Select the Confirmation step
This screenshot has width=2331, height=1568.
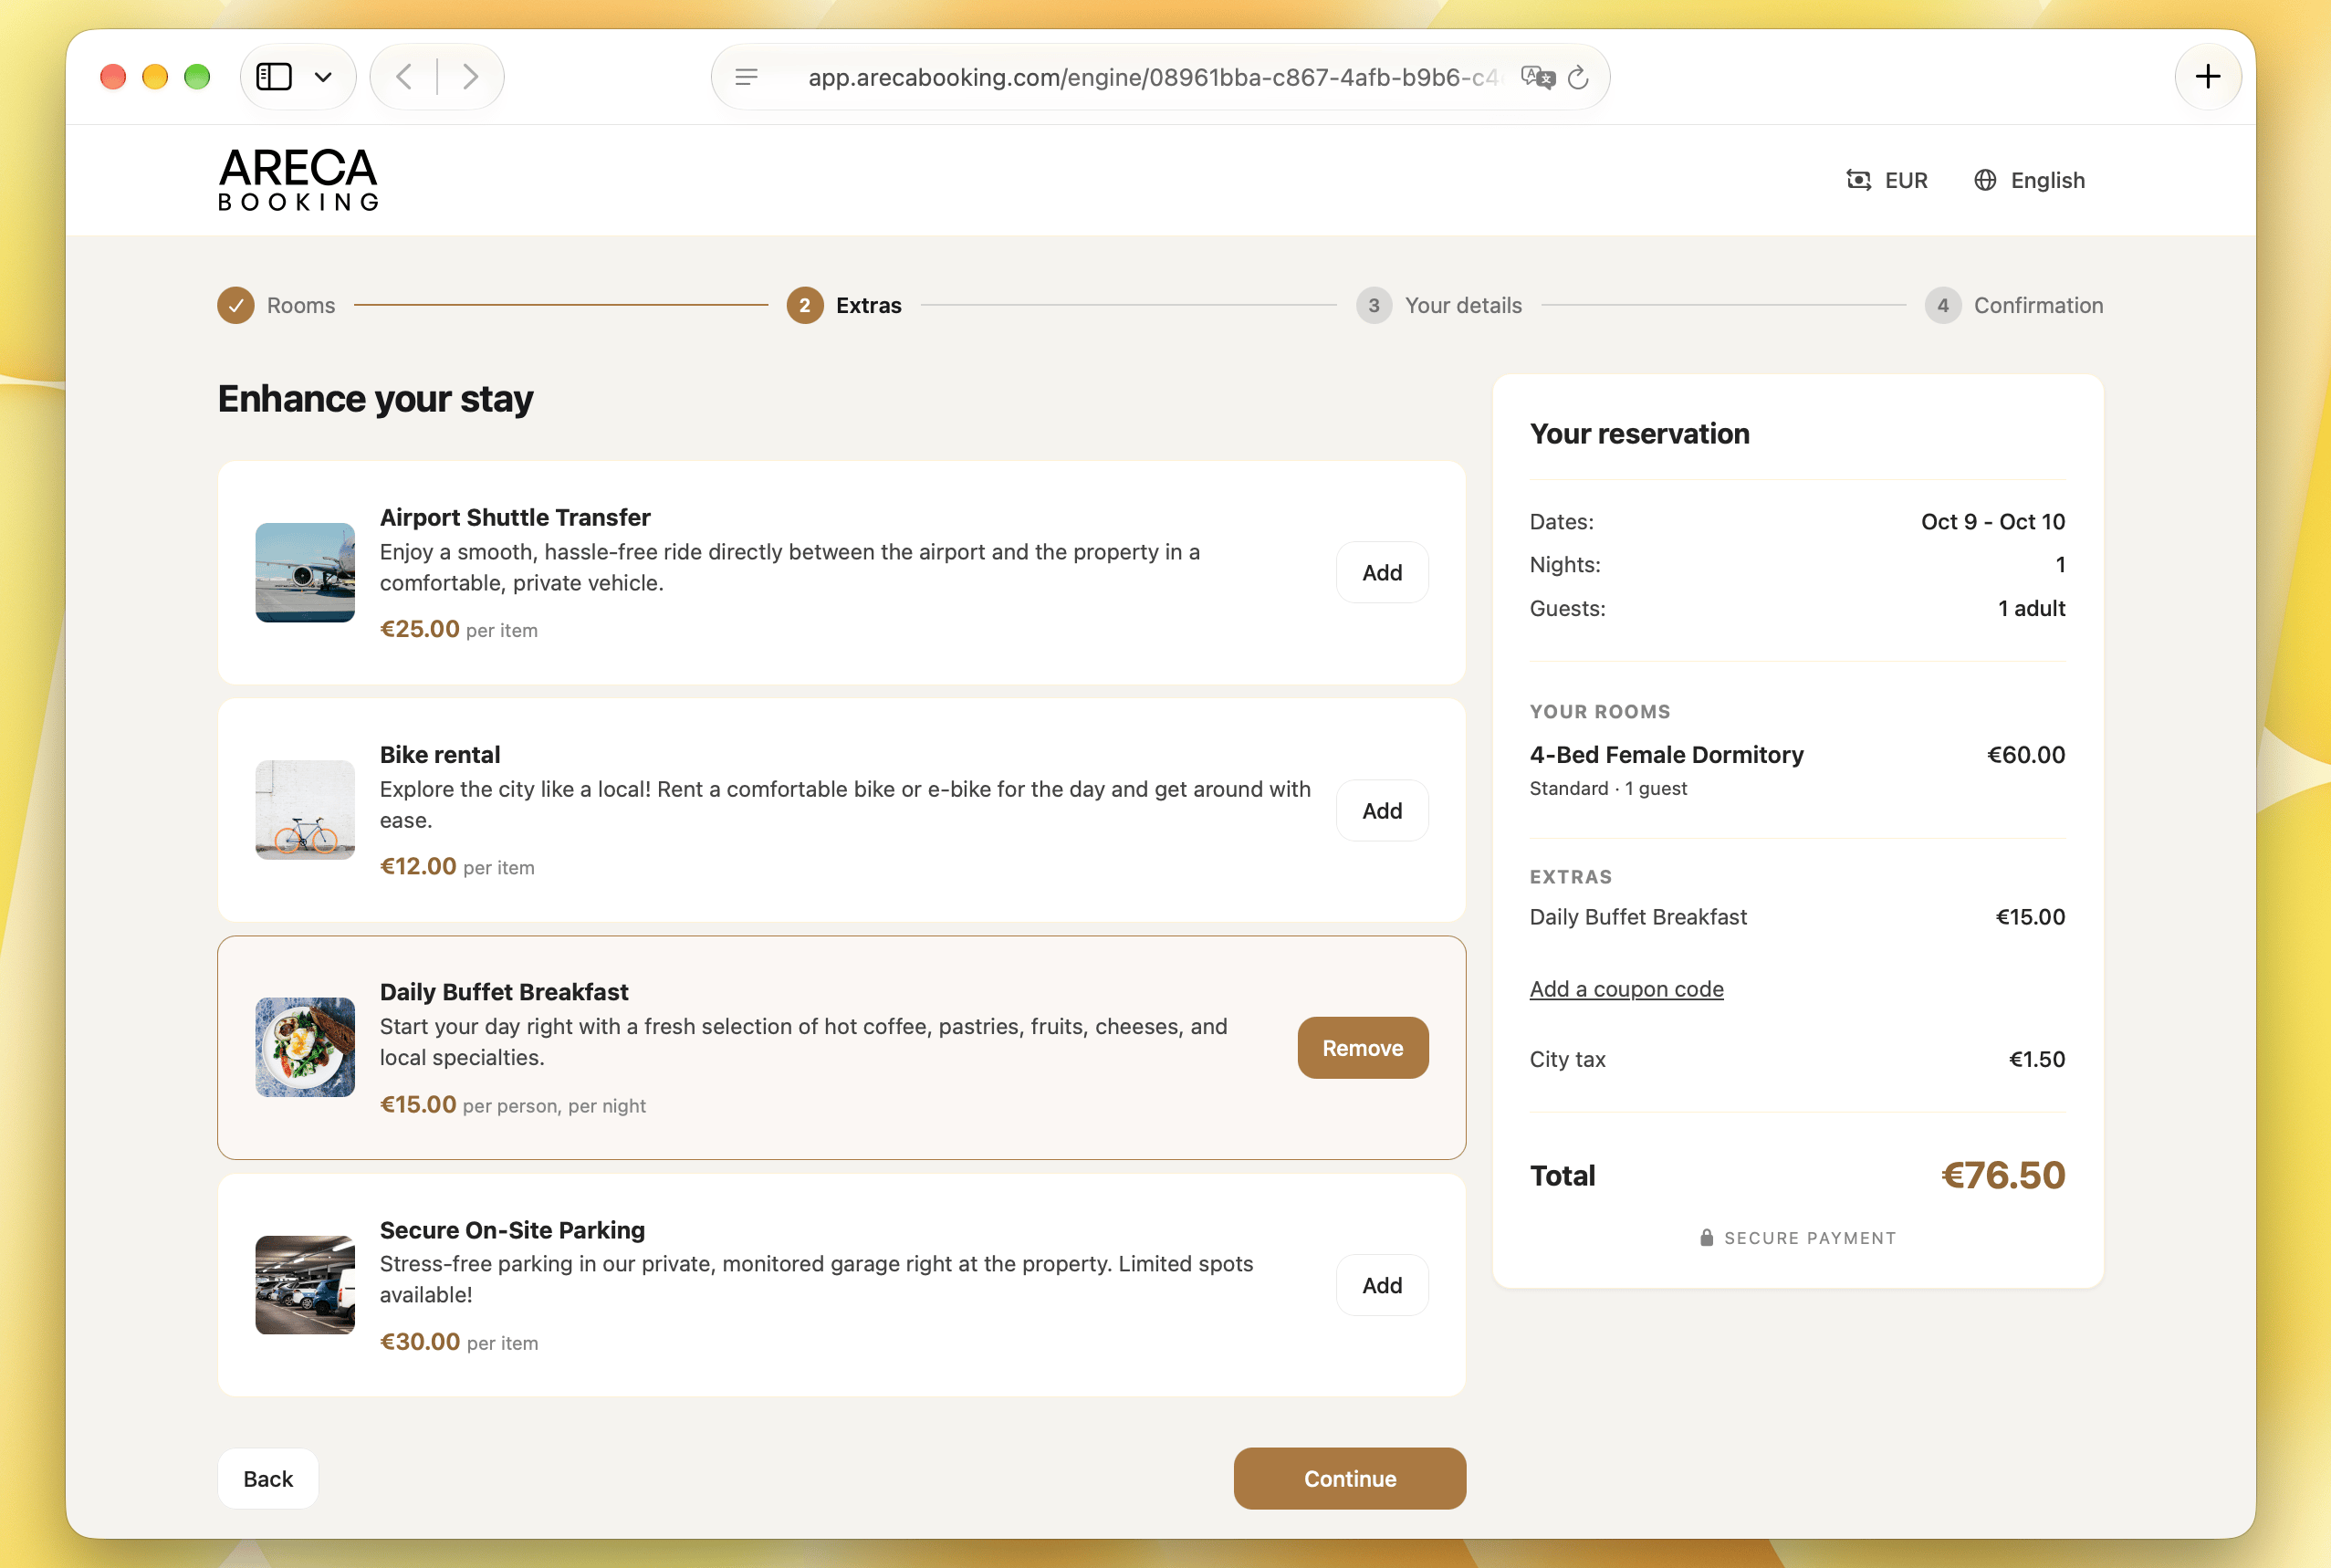point(2014,305)
